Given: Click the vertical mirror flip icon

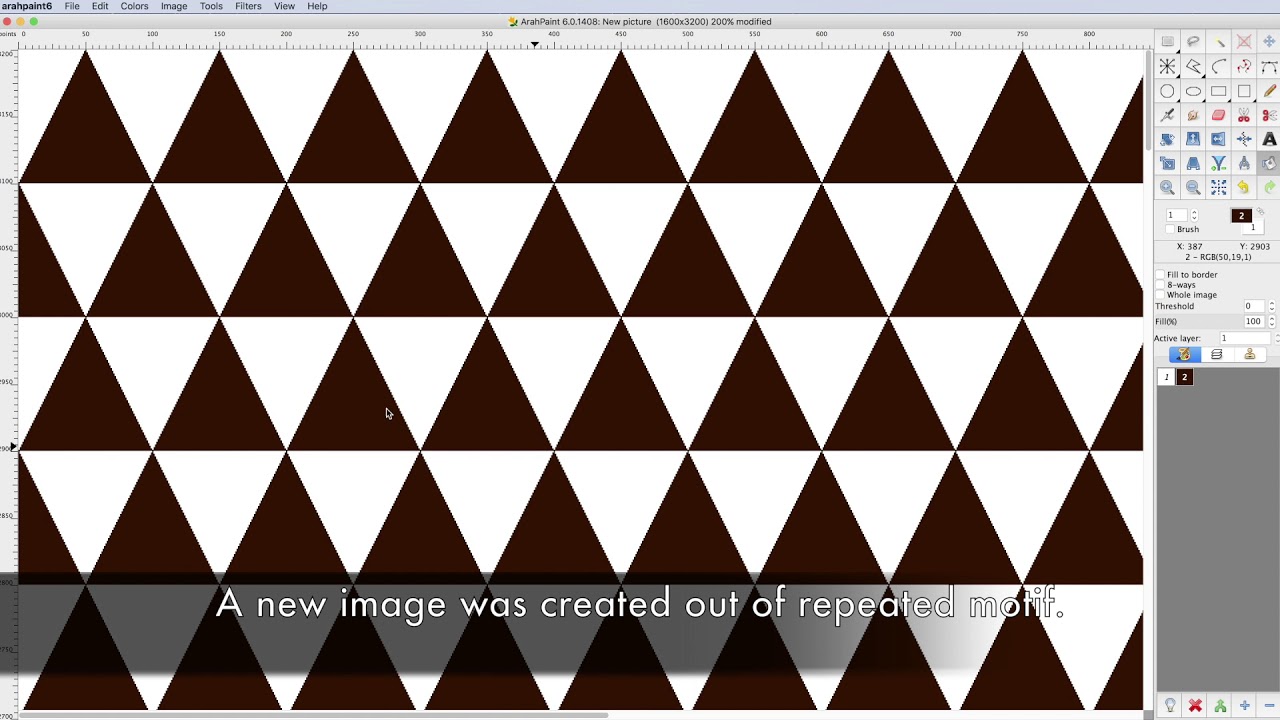Looking at the screenshot, I should coord(1193,139).
